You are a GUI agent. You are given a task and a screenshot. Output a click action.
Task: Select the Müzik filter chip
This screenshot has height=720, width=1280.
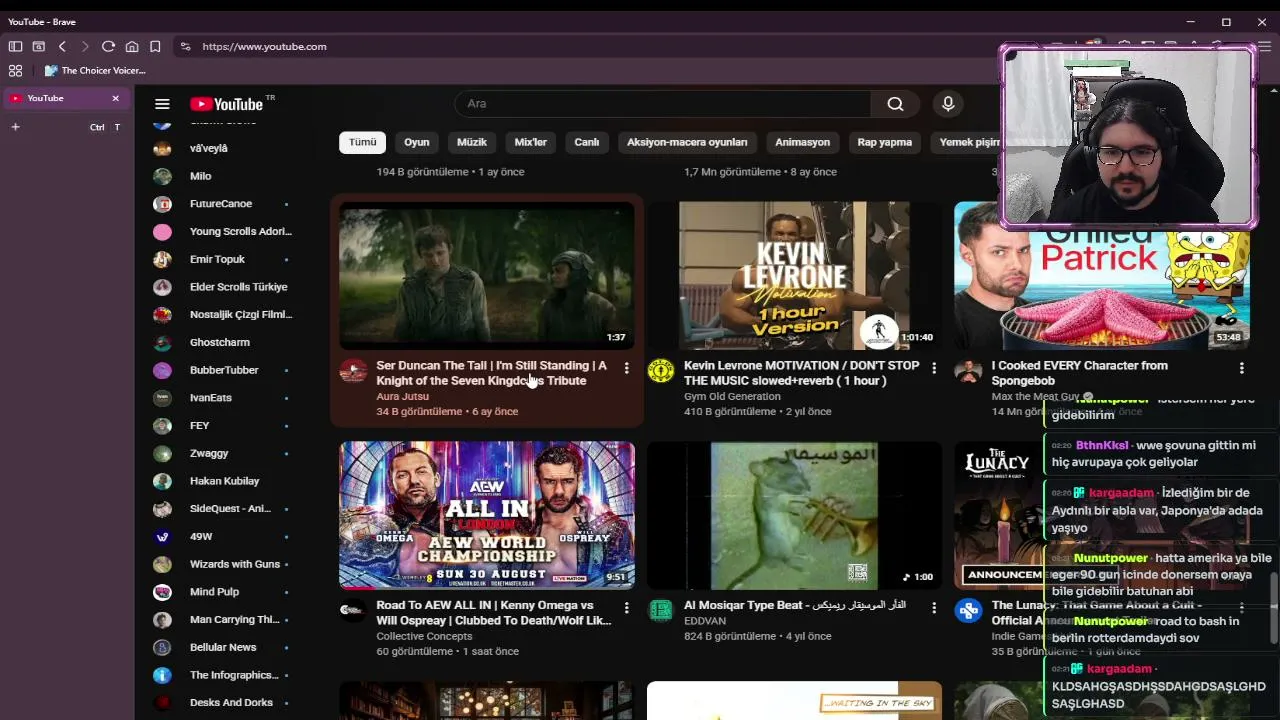(x=472, y=142)
